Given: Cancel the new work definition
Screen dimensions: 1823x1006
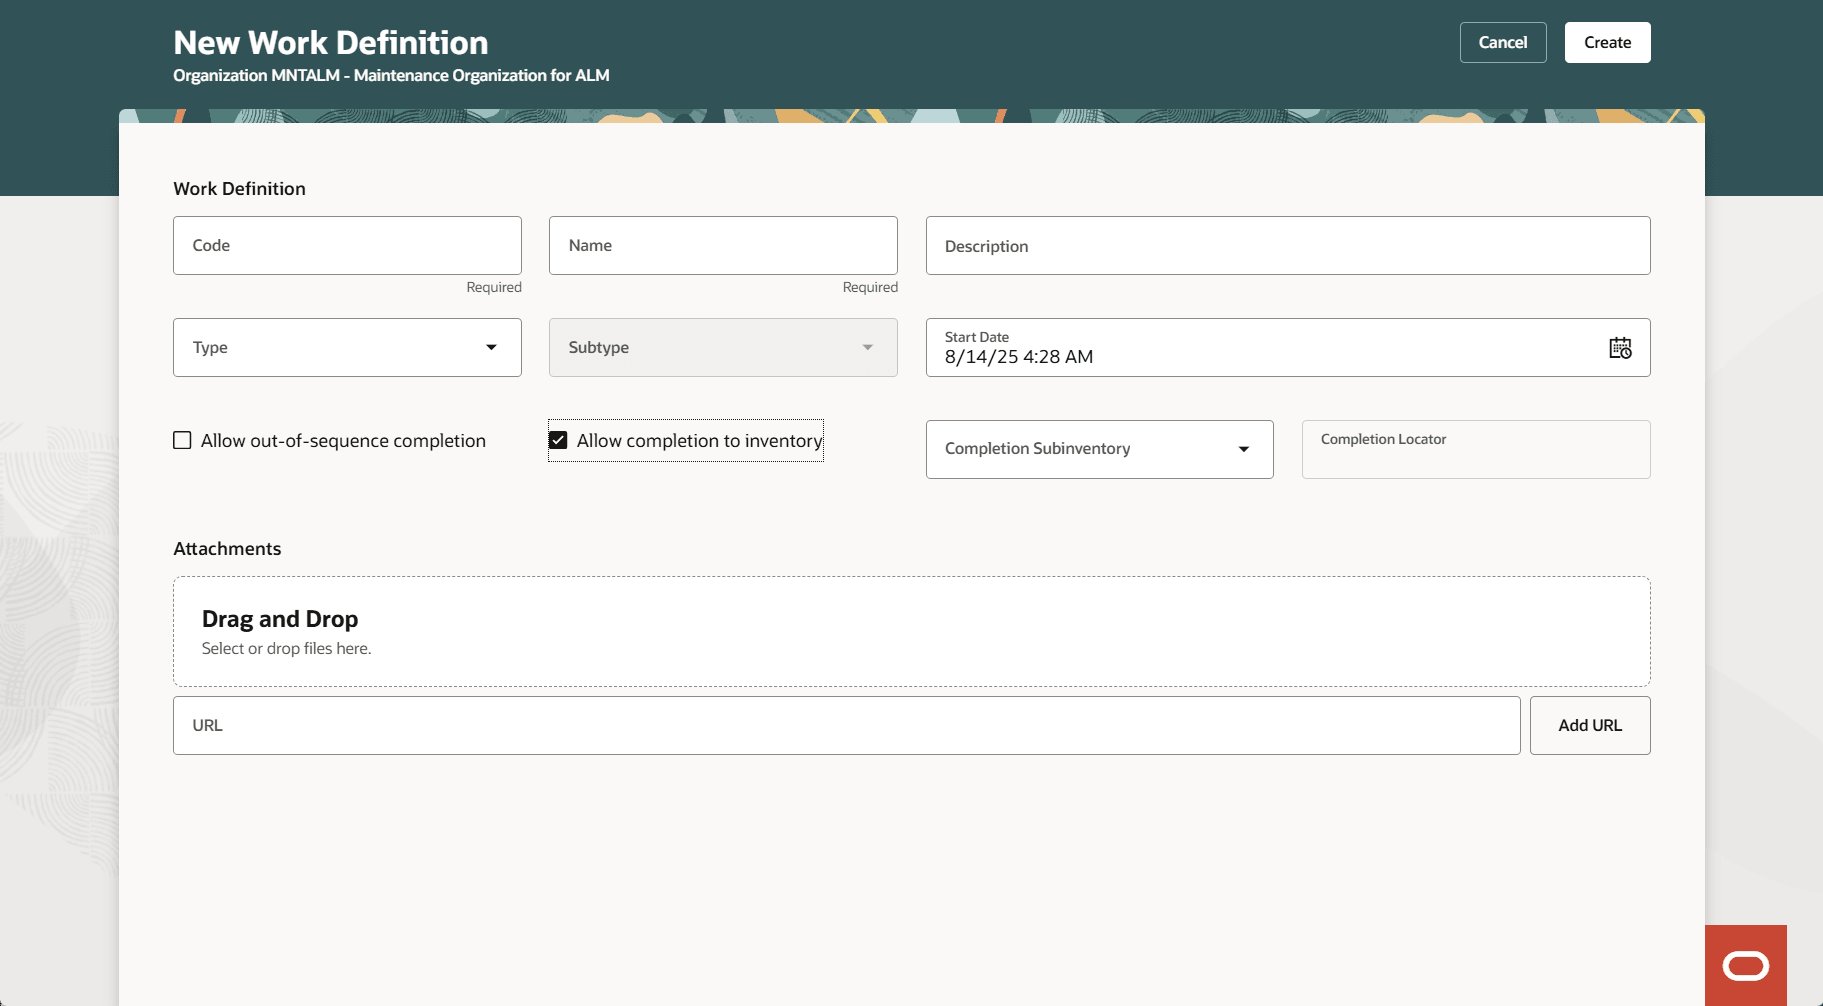Looking at the screenshot, I should [1502, 42].
